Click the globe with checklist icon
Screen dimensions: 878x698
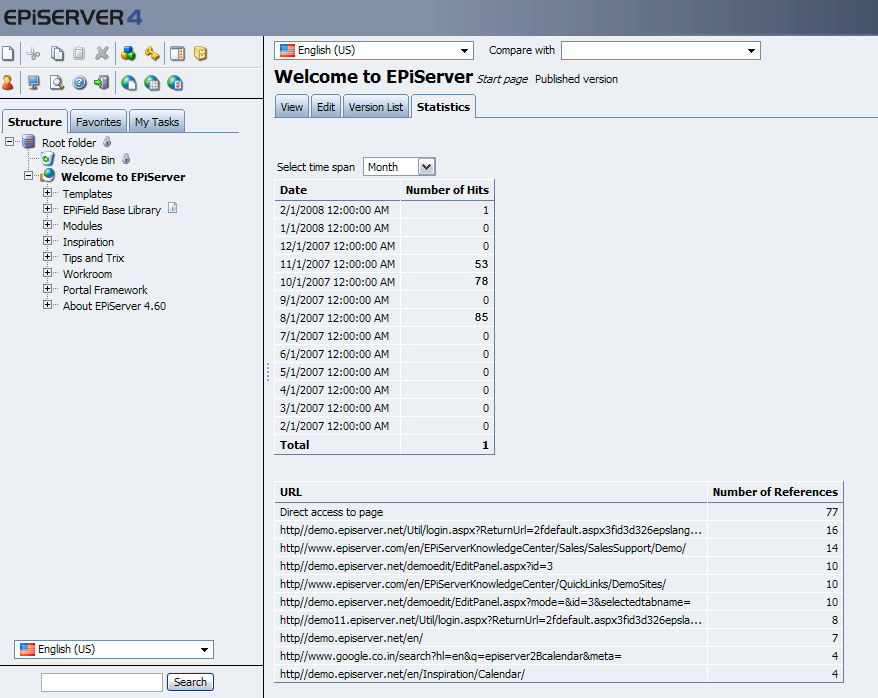coord(176,83)
